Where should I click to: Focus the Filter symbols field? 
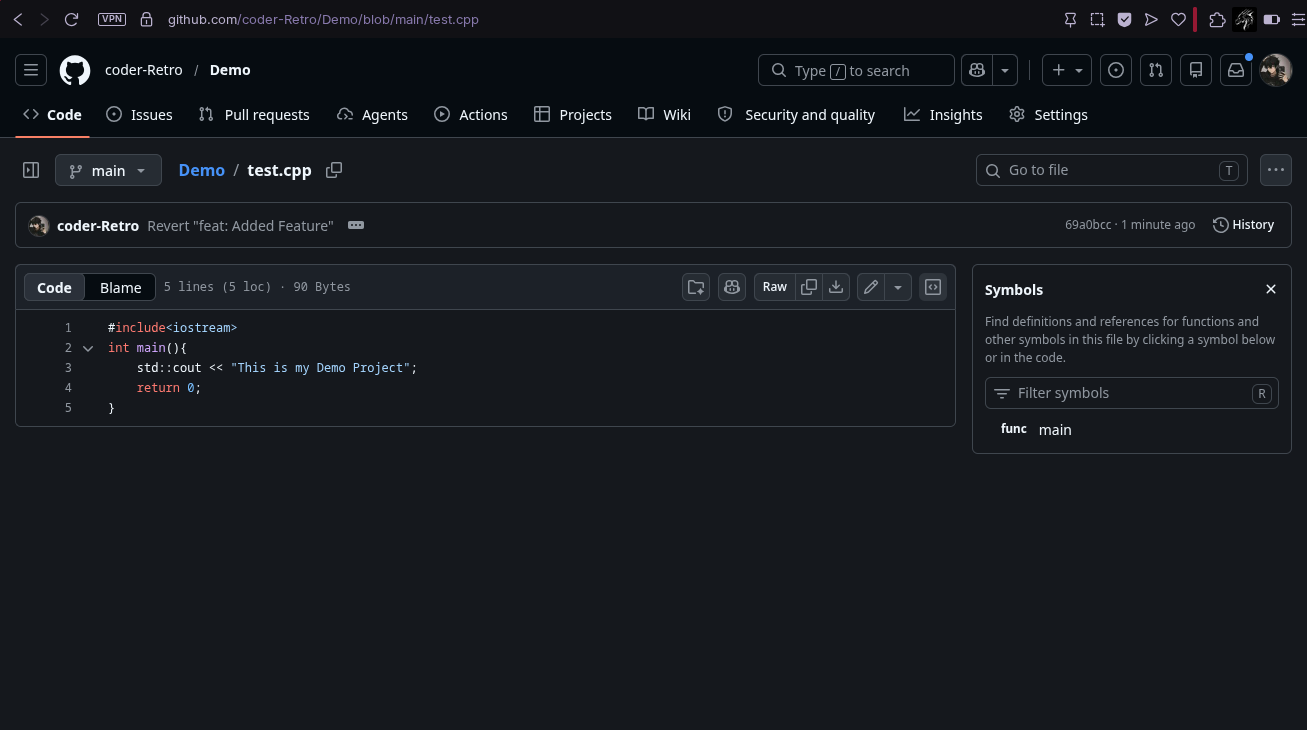[x=1131, y=393]
